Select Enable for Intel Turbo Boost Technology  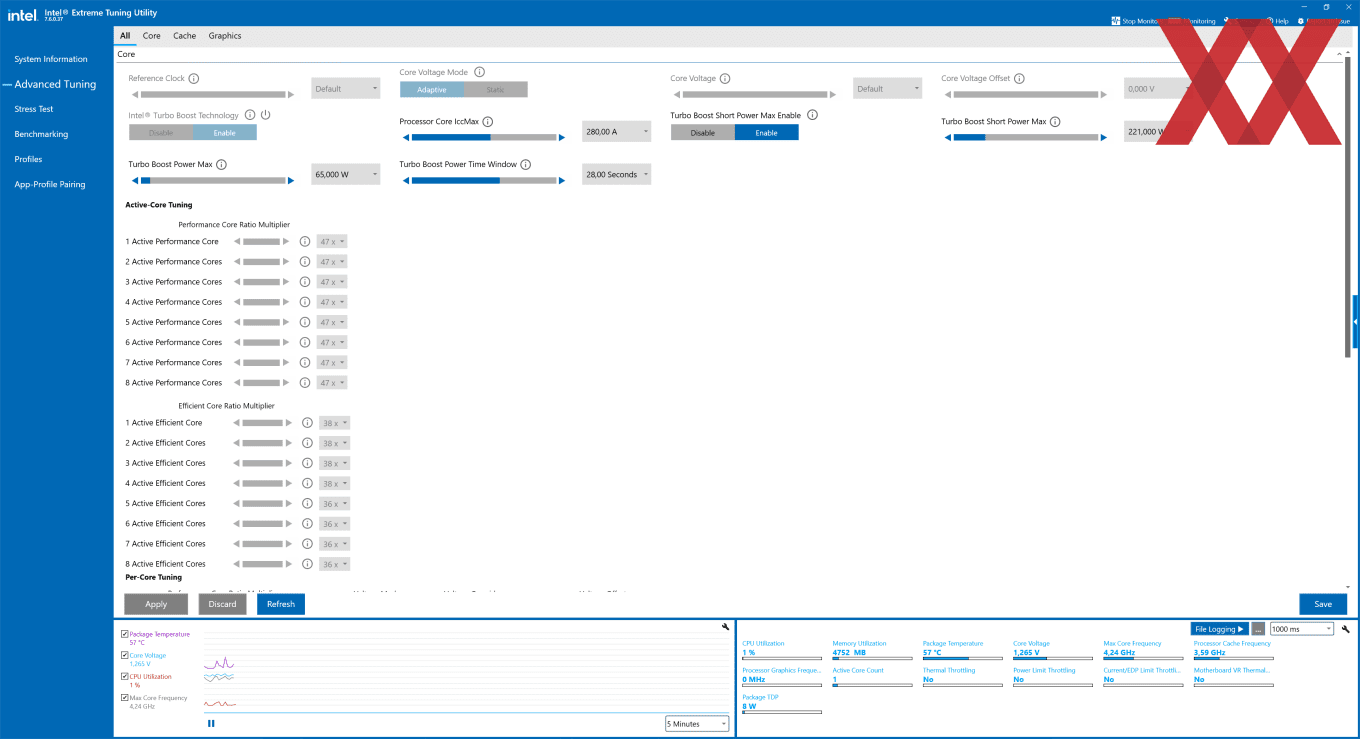[x=225, y=132]
